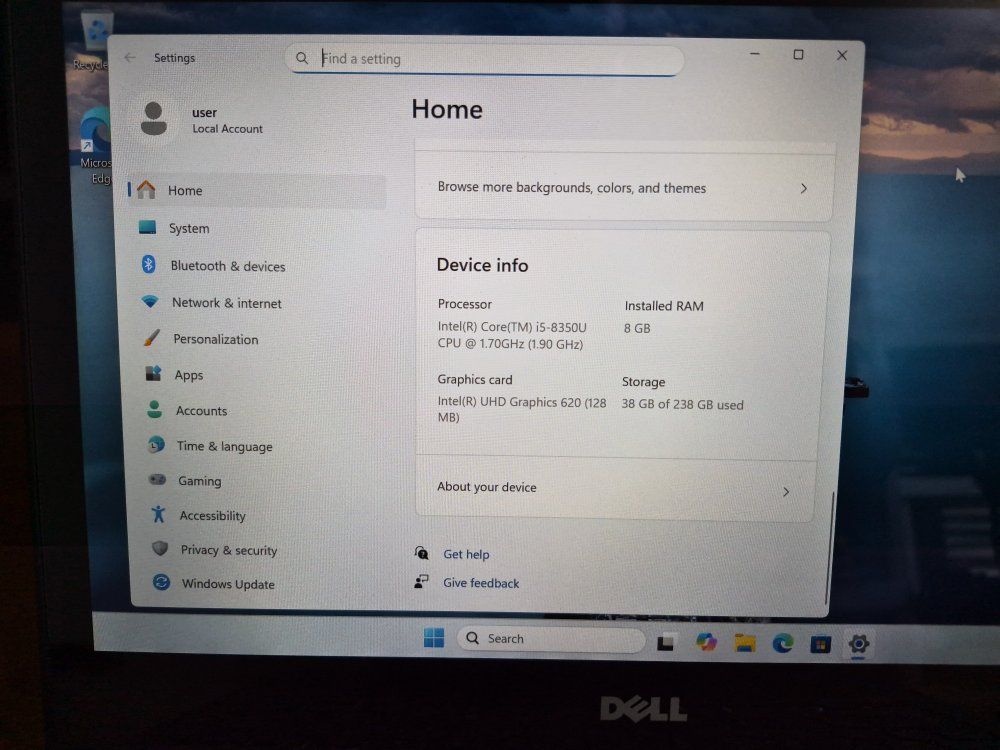Open the Get help link

point(466,554)
